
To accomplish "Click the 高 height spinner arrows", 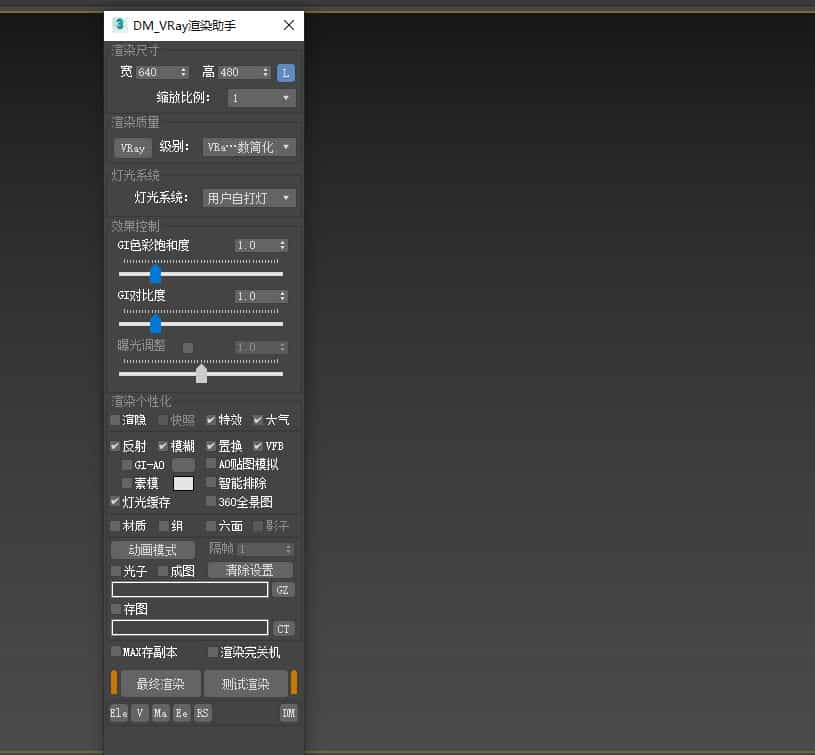I will (266, 72).
